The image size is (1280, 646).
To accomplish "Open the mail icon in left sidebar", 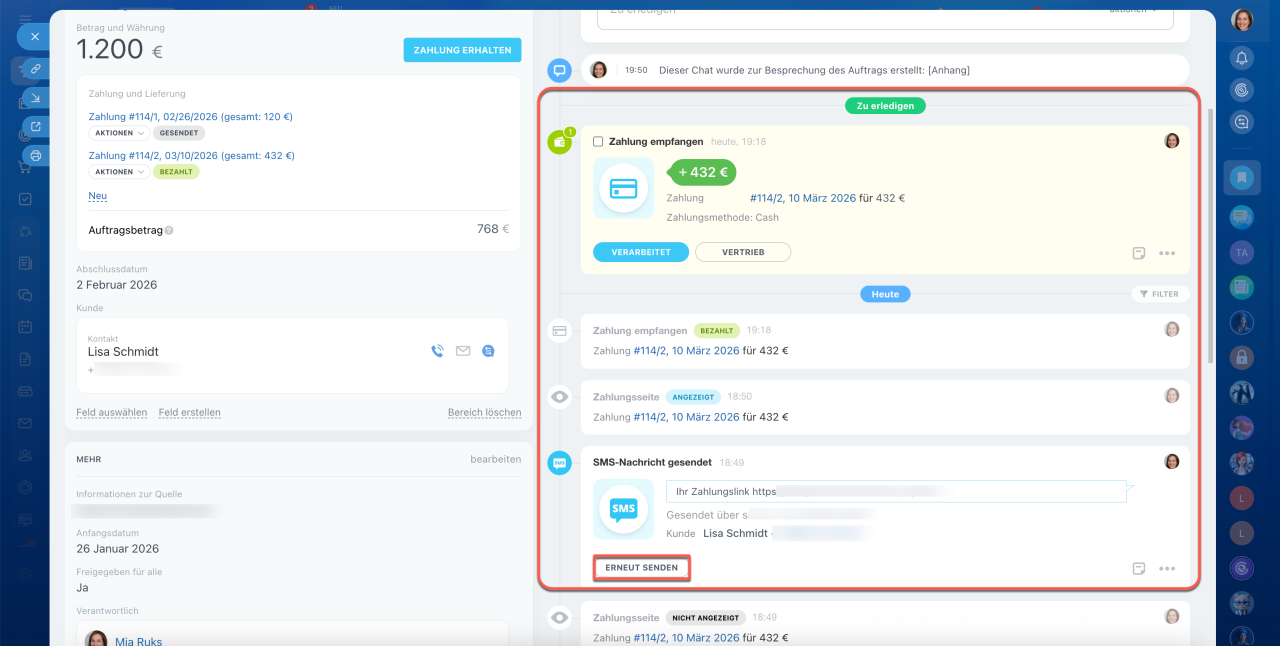I will point(25,423).
